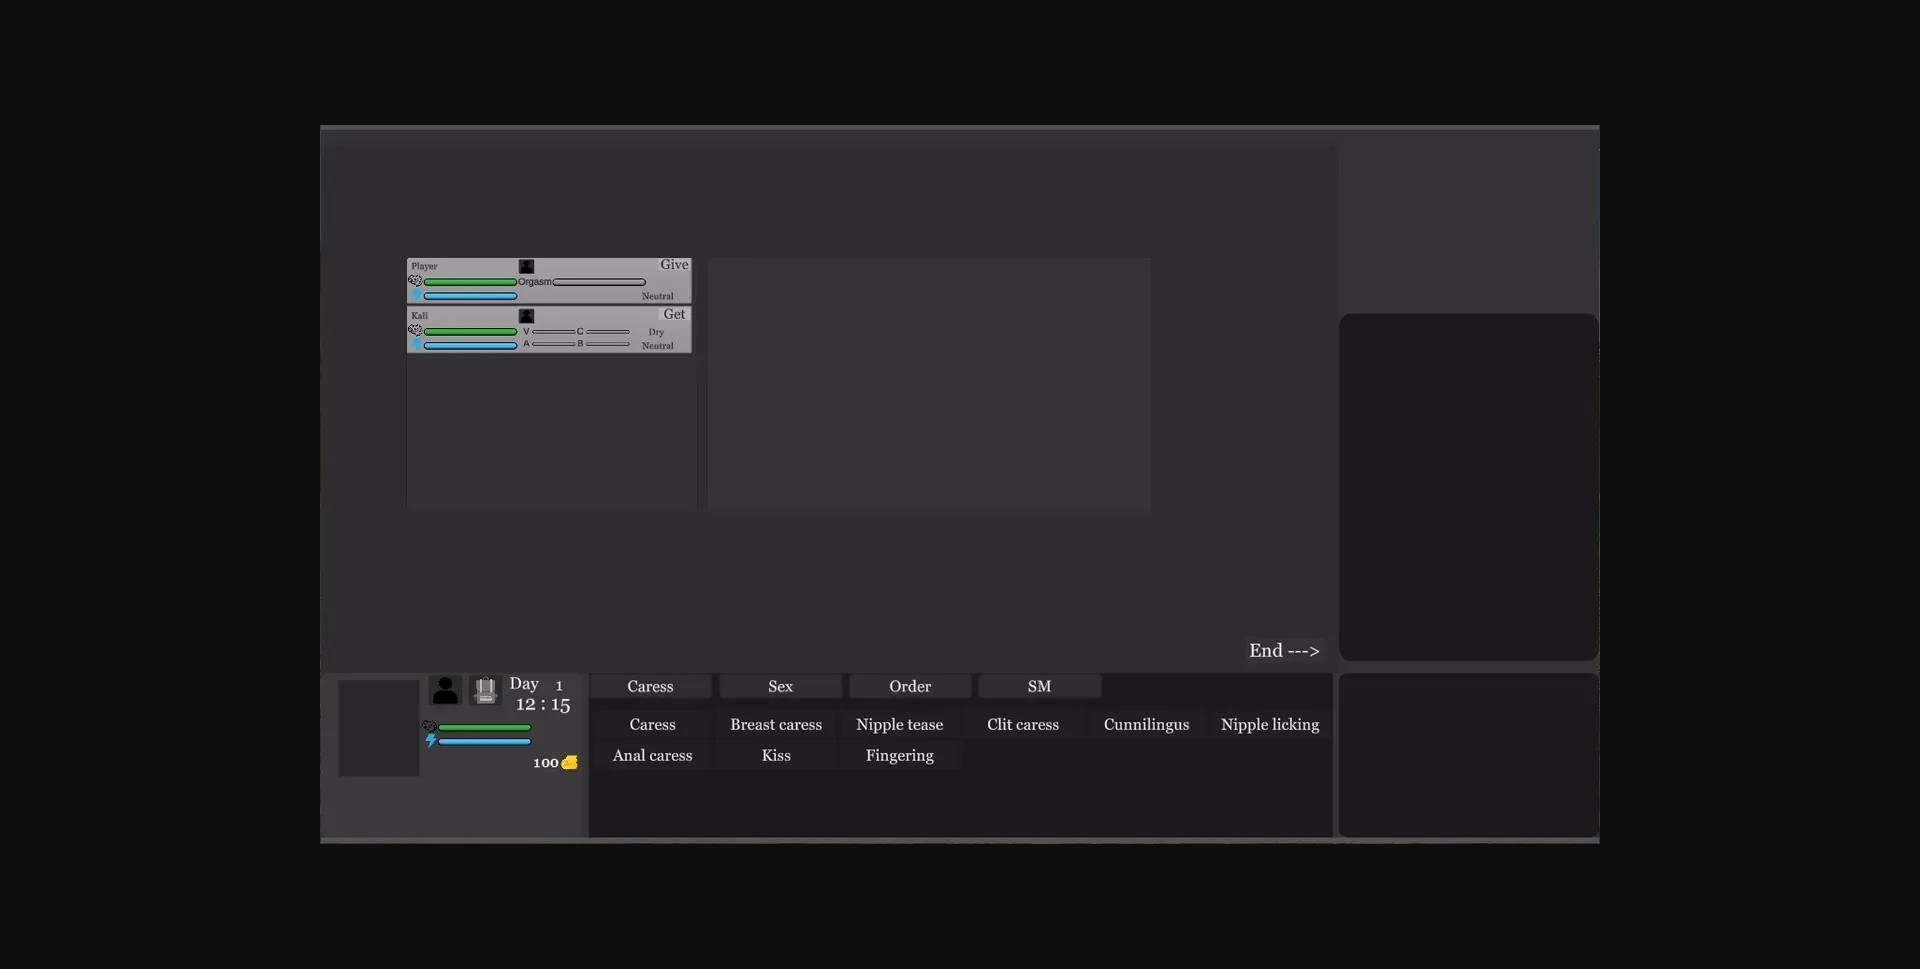The height and width of the screenshot is (969, 1920).
Task: Click Kali's green mood bar
Action: coord(470,331)
